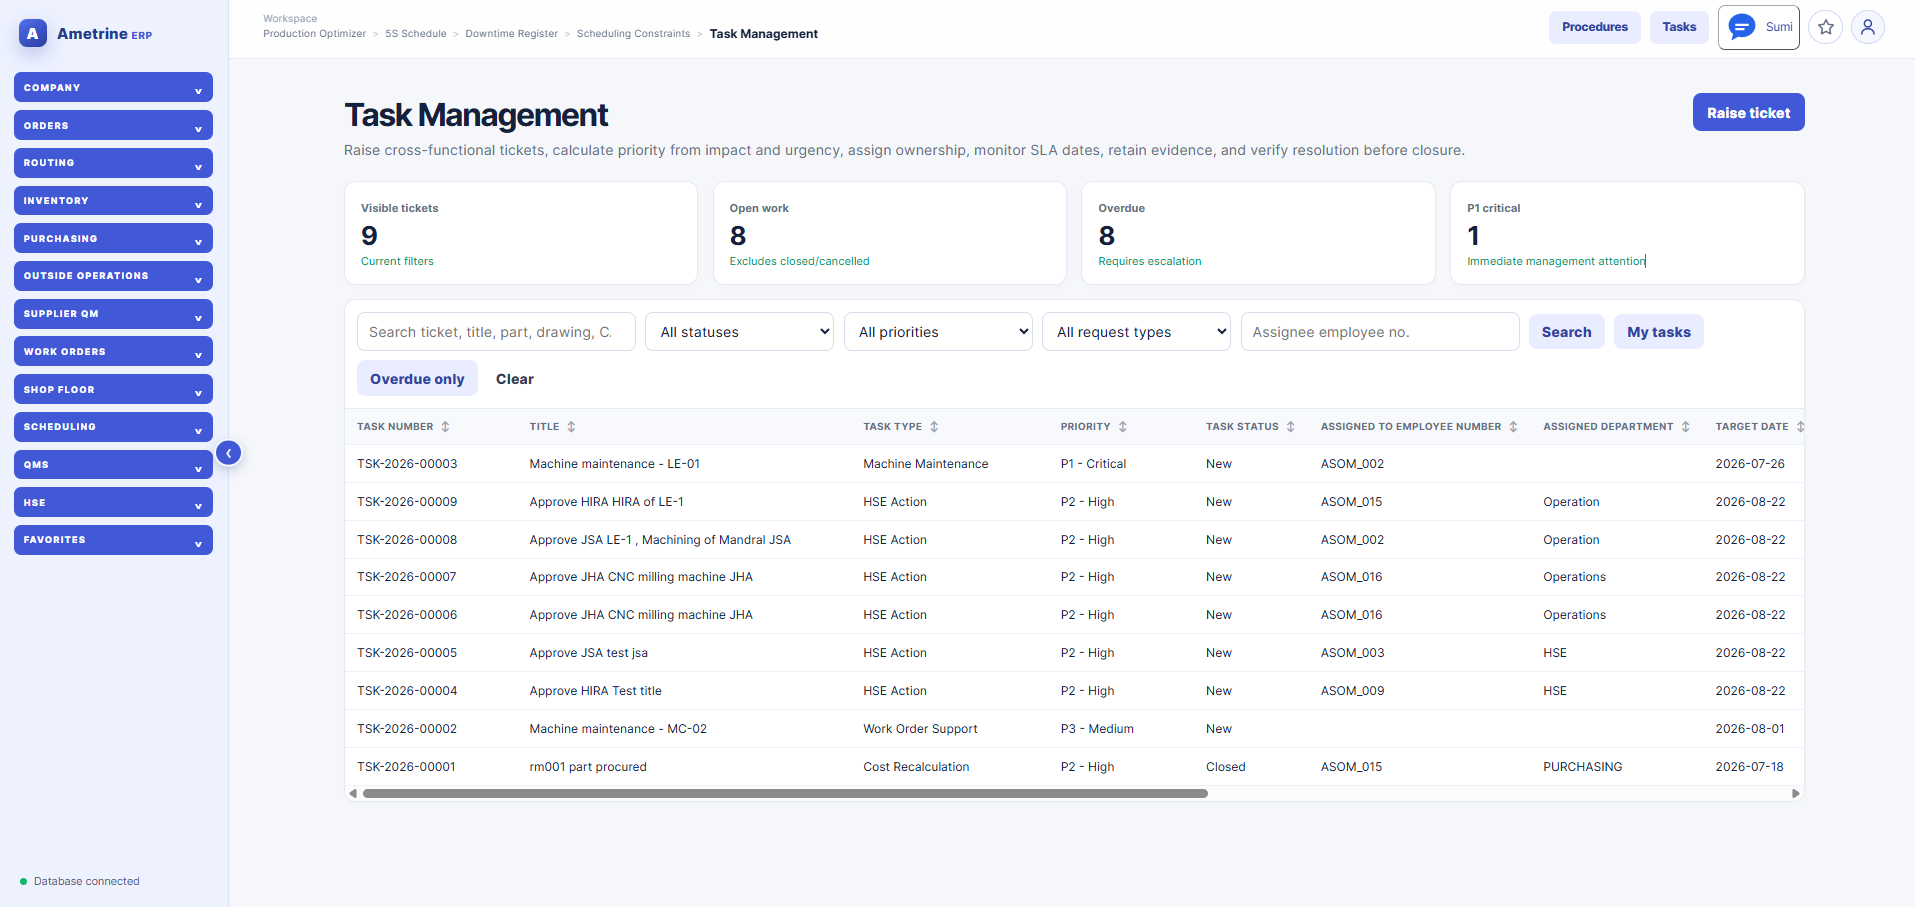The width and height of the screenshot is (1915, 907).
Task: Open the All statuses dropdown
Action: [x=739, y=332]
